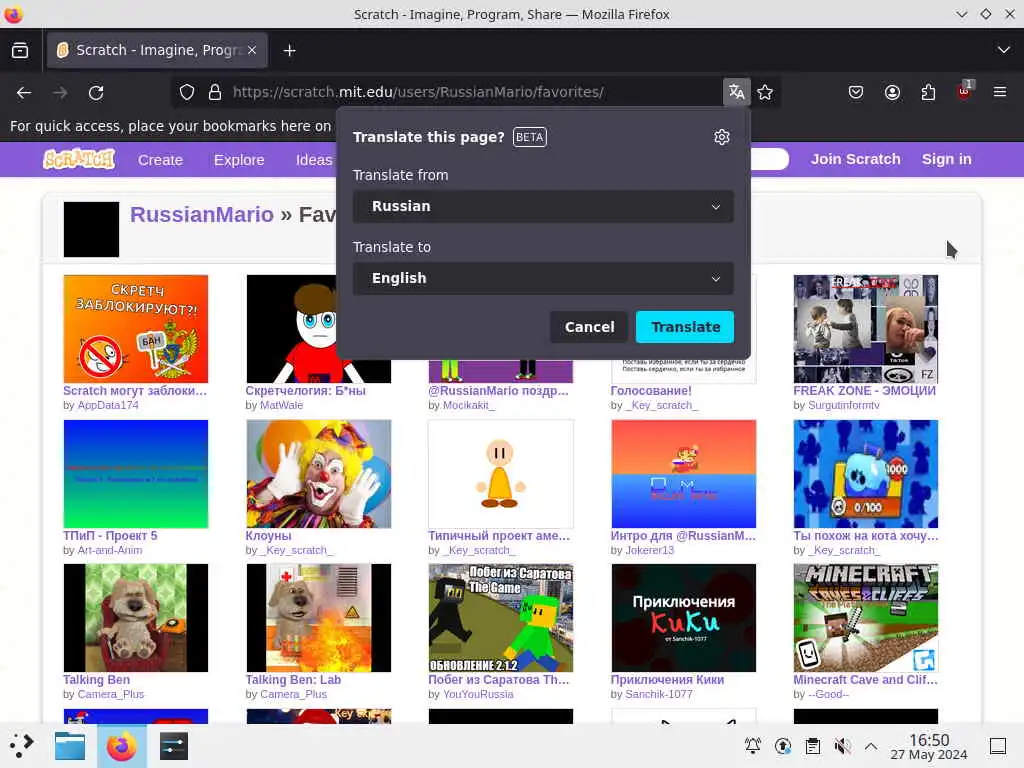
Task: Open Firefox account icon
Action: coord(892,92)
